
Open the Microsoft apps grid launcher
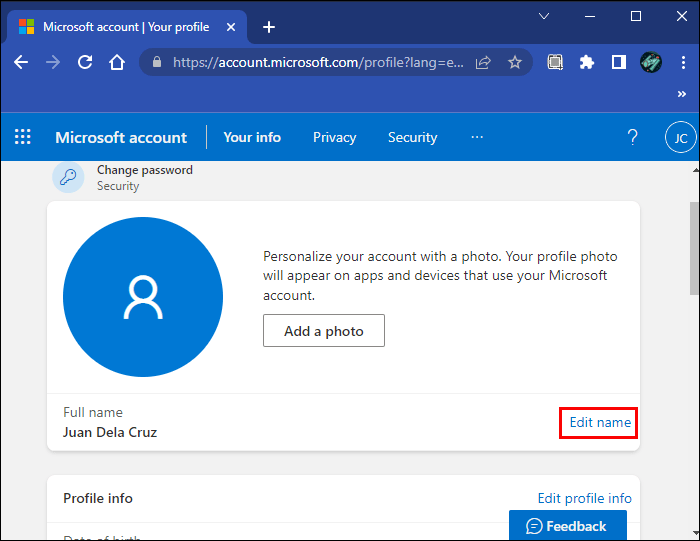tap(23, 137)
